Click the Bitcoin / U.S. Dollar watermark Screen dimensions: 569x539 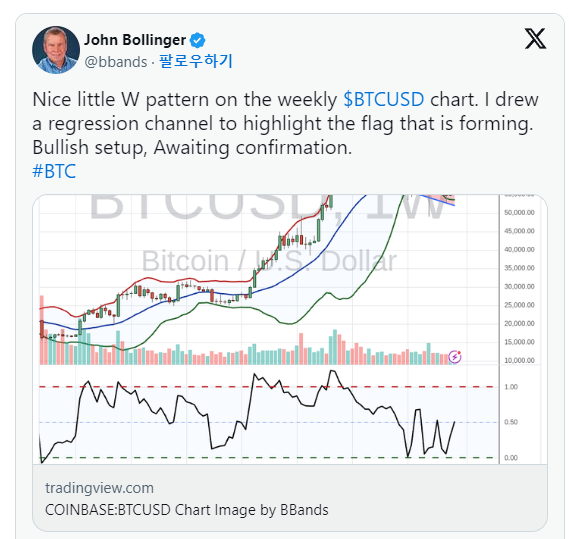tap(269, 261)
